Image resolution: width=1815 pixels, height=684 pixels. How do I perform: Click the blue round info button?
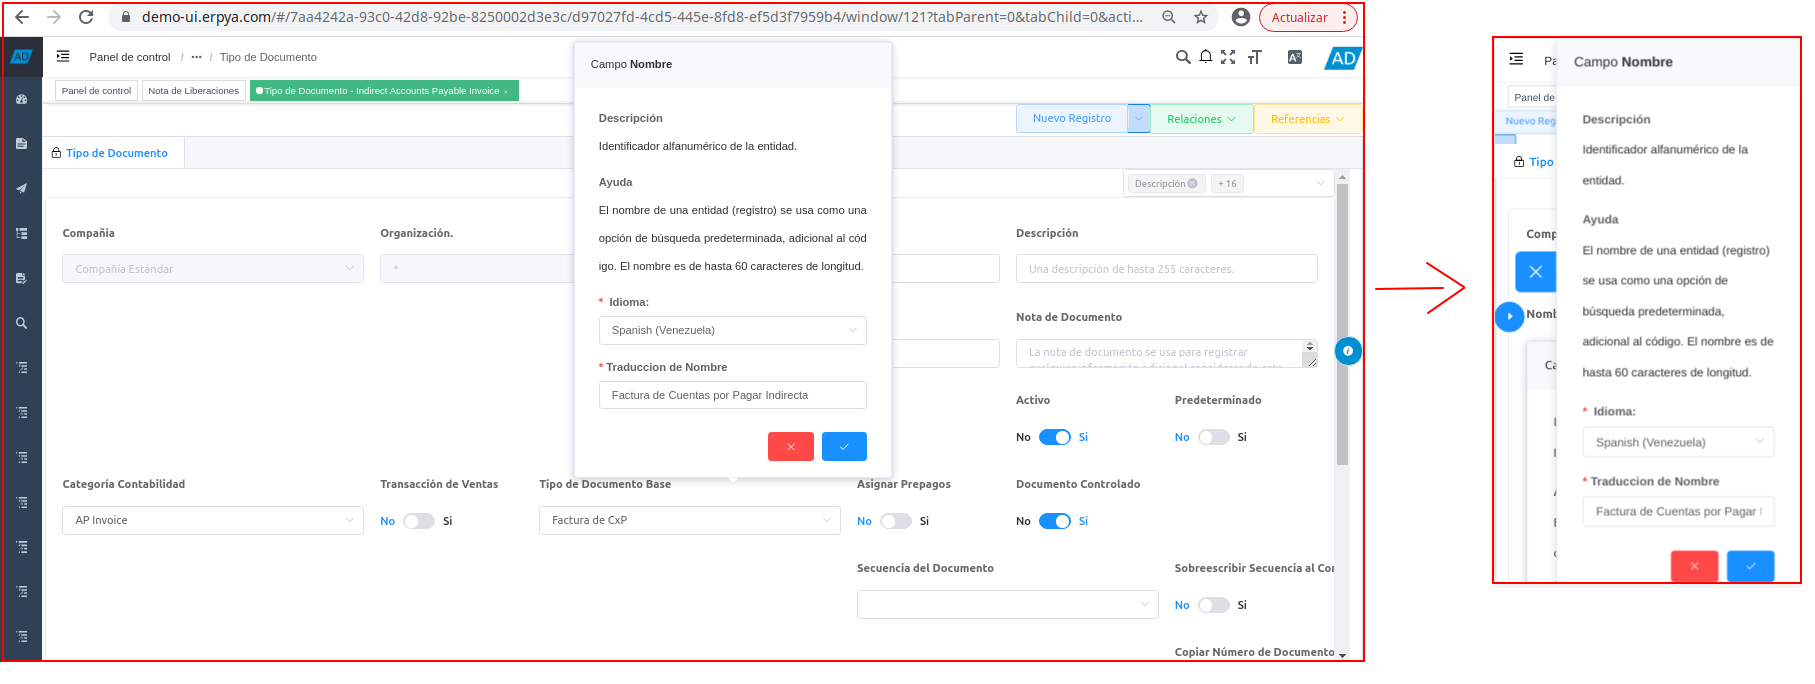pos(1348,351)
